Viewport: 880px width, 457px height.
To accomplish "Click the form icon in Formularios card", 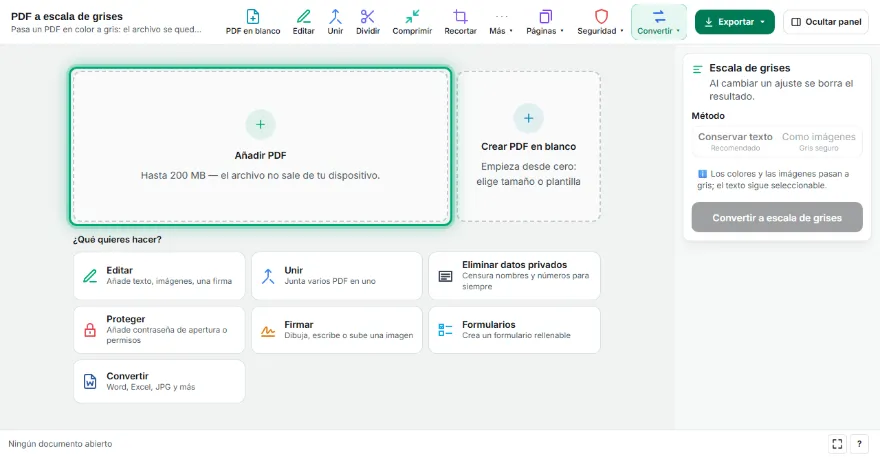I will [445, 330].
